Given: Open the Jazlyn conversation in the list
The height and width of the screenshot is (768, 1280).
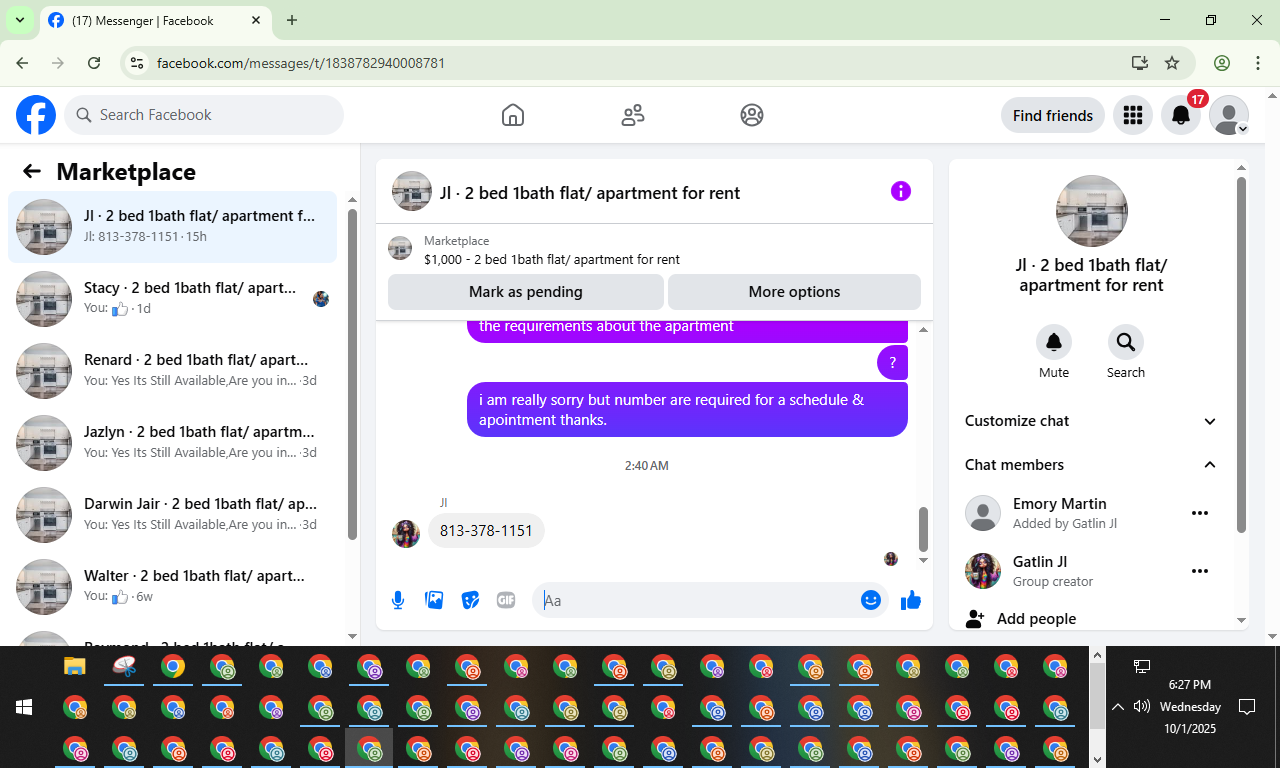Looking at the screenshot, I should click(172, 443).
